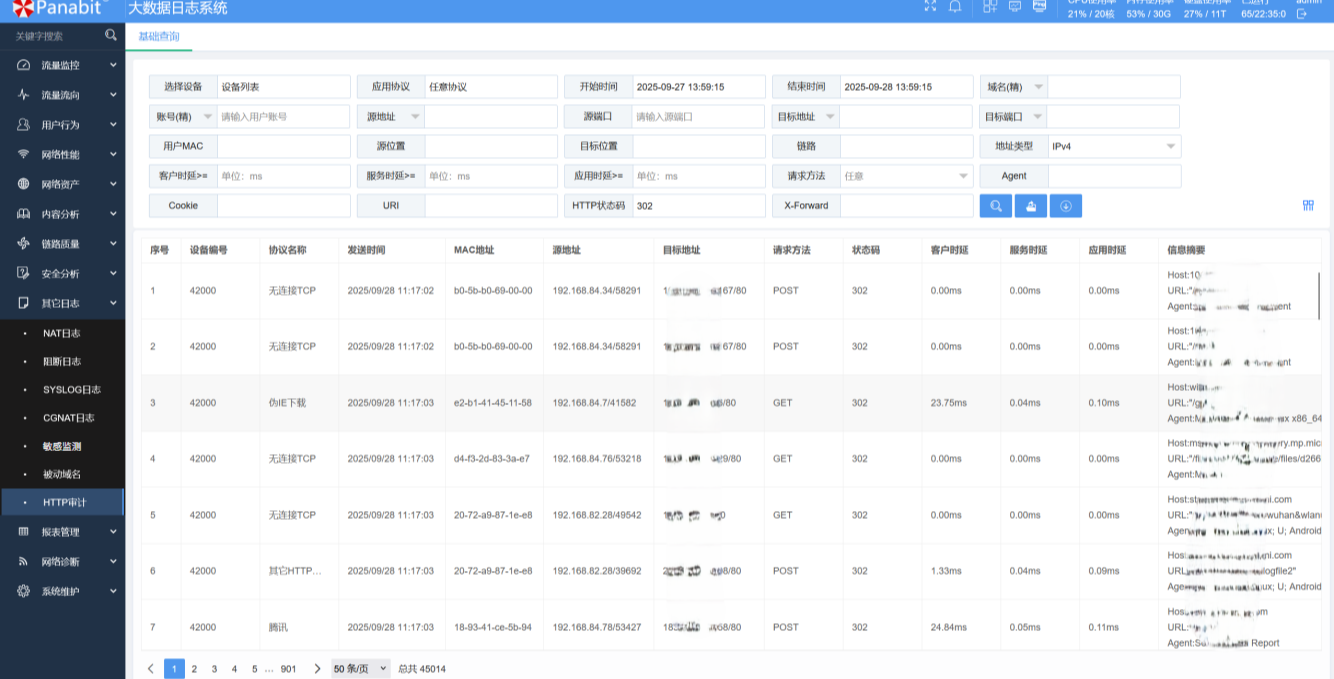Click the next page arrow
This screenshot has height=679, width=1334.
pyautogui.click(x=317, y=669)
